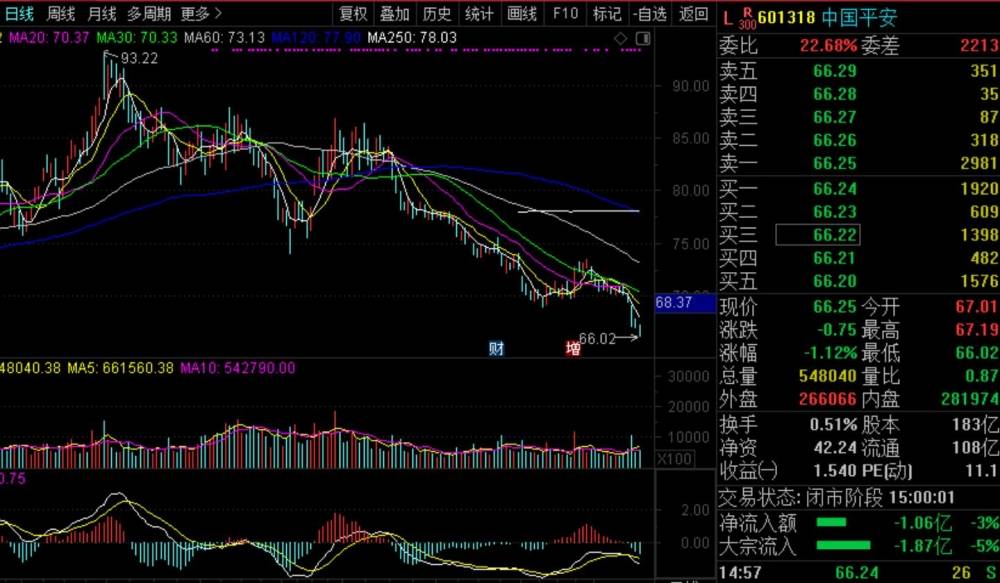Select the MA30: 70.33 indicator label
1000x583 pixels.
coord(136,38)
